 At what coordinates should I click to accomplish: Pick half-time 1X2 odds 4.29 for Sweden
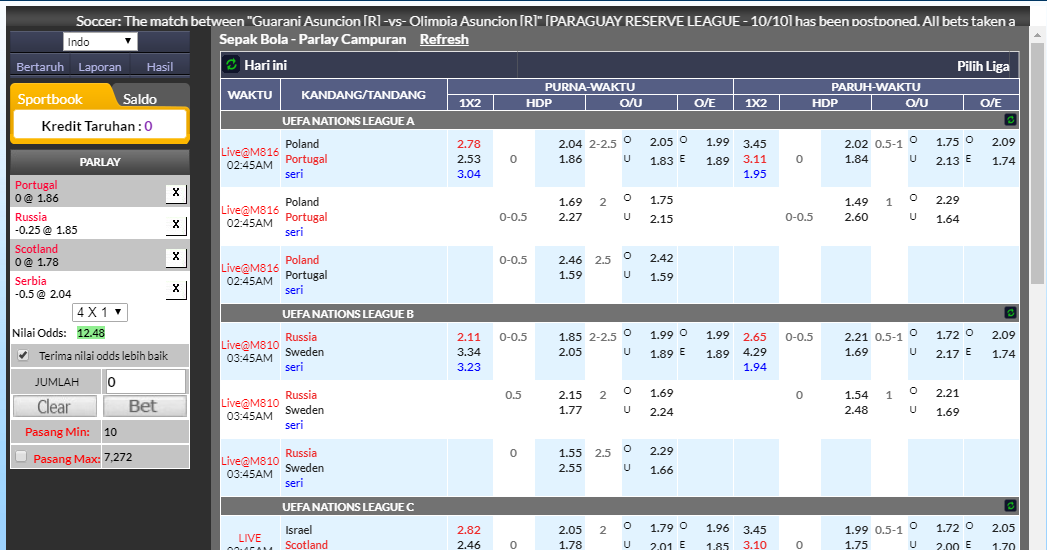pyautogui.click(x=755, y=352)
